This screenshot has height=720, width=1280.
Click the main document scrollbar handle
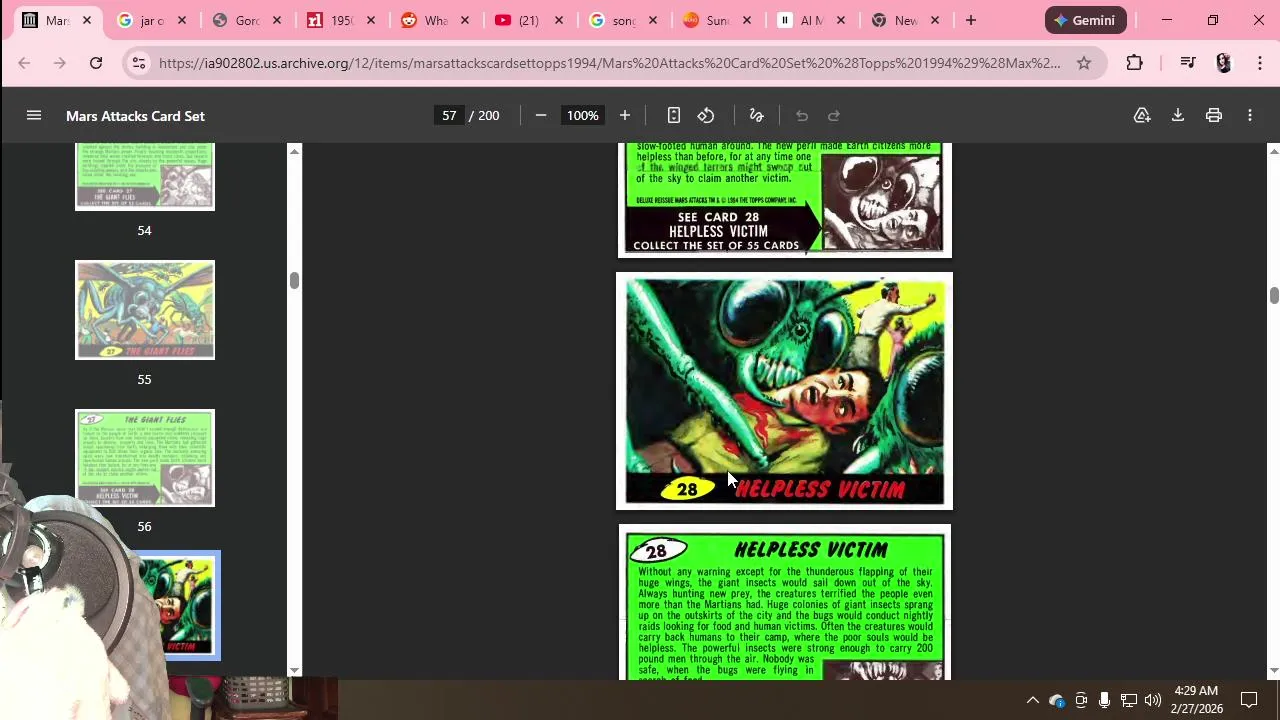pos(1273,296)
